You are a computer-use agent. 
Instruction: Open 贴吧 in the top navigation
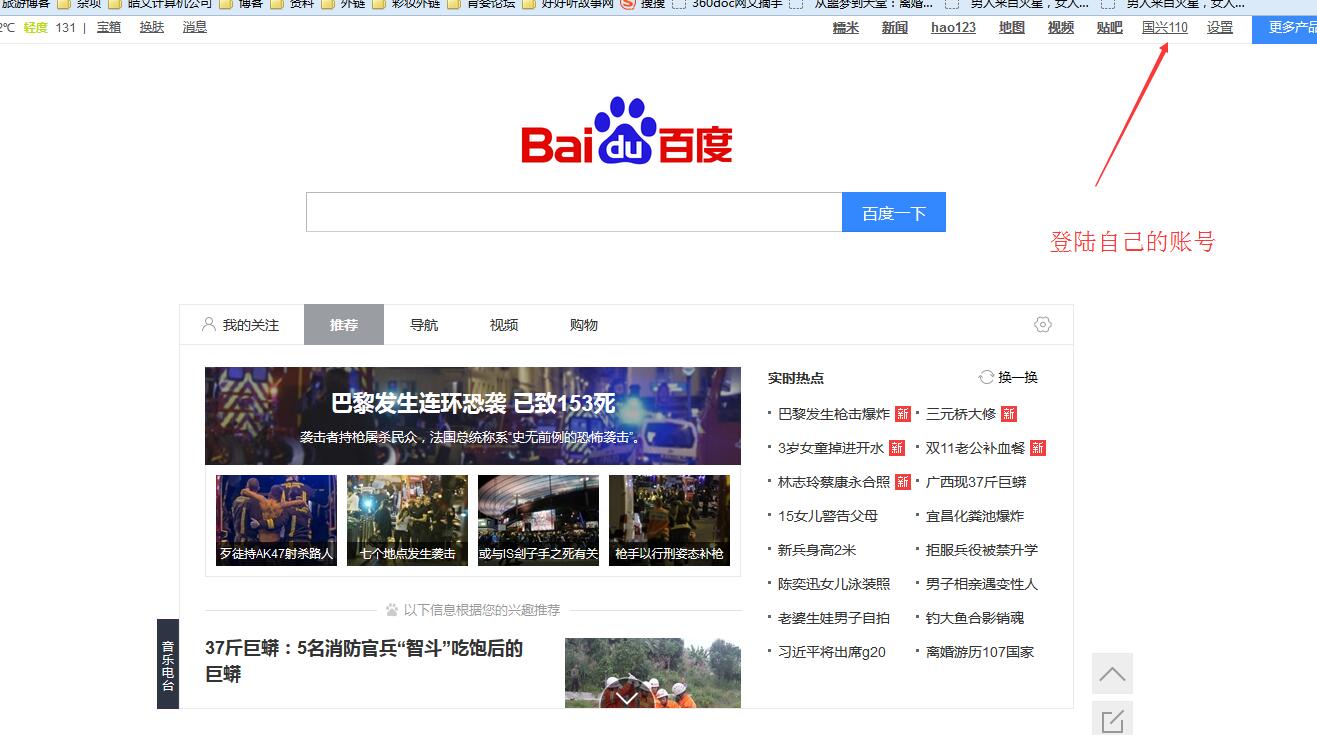tap(1110, 28)
